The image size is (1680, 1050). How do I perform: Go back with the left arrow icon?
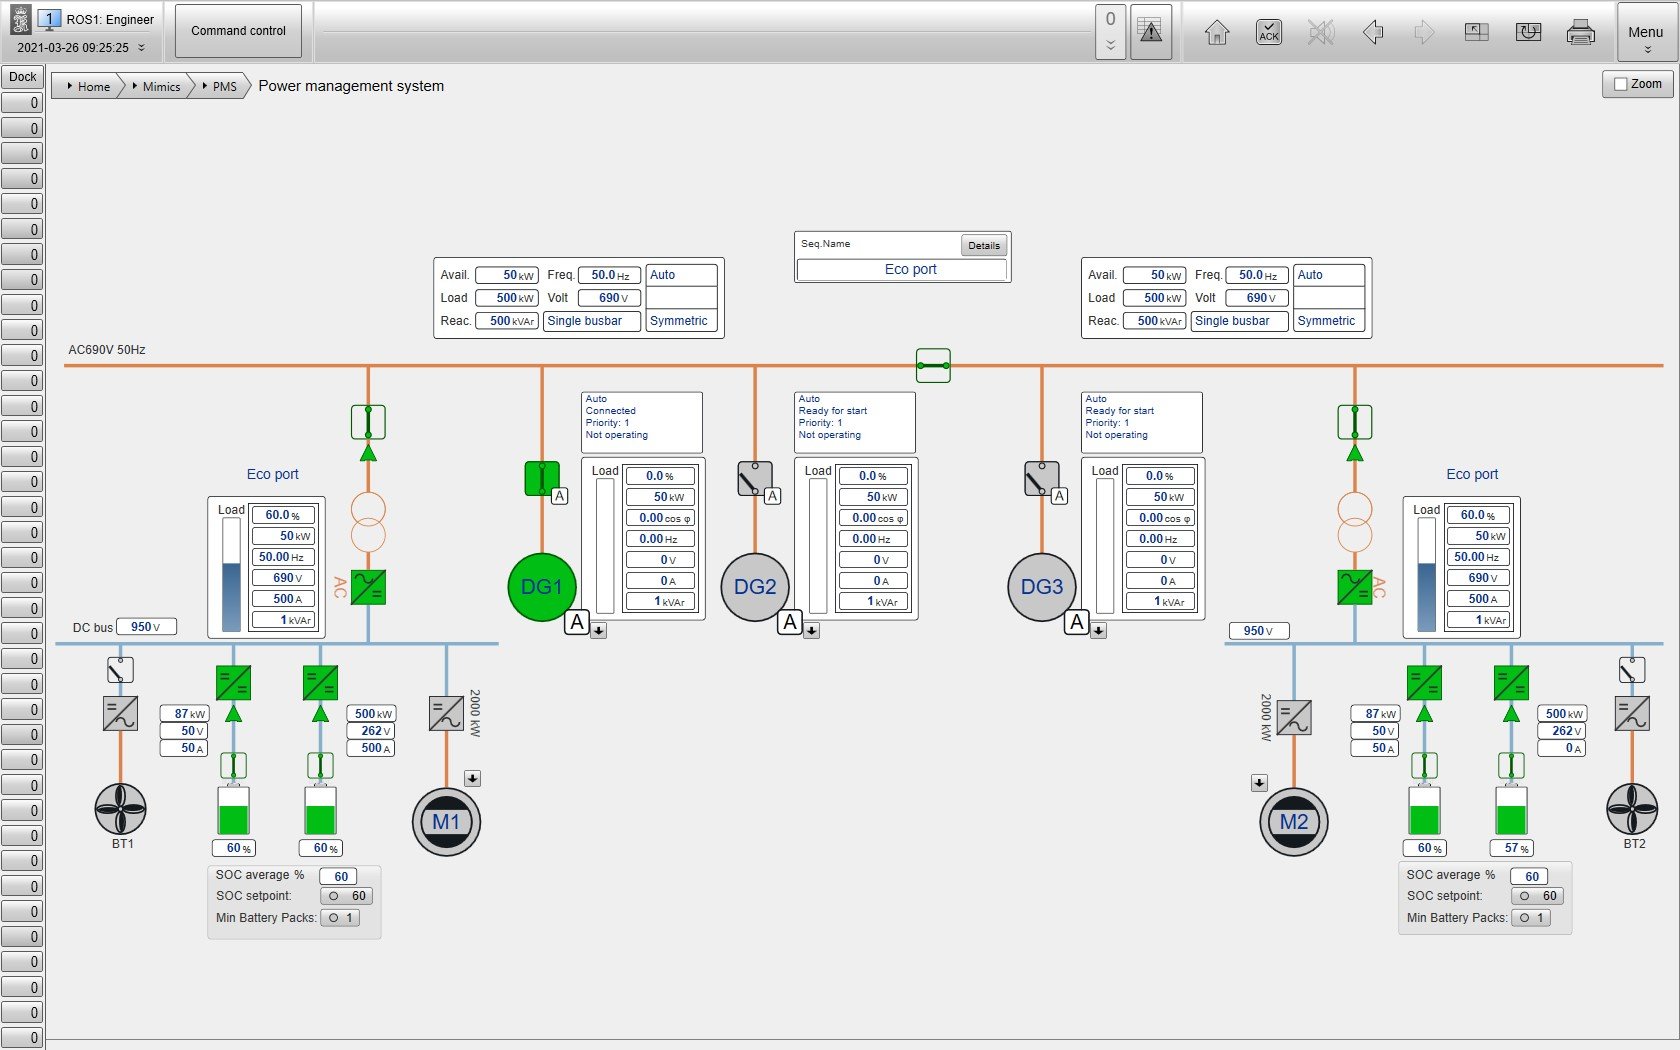pyautogui.click(x=1373, y=32)
